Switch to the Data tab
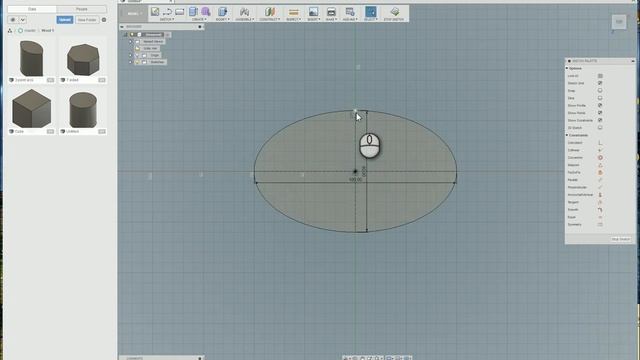640x360 pixels. coord(32,9)
